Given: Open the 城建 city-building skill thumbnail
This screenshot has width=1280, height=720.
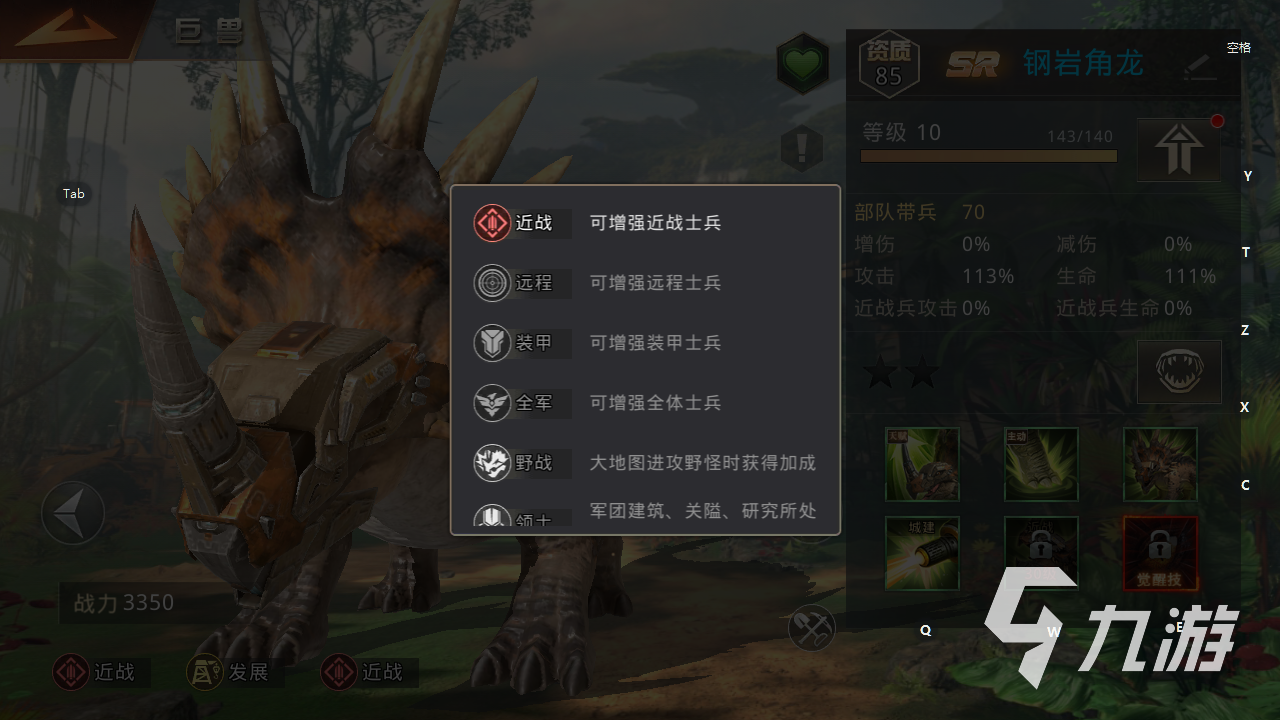Looking at the screenshot, I should [922, 553].
